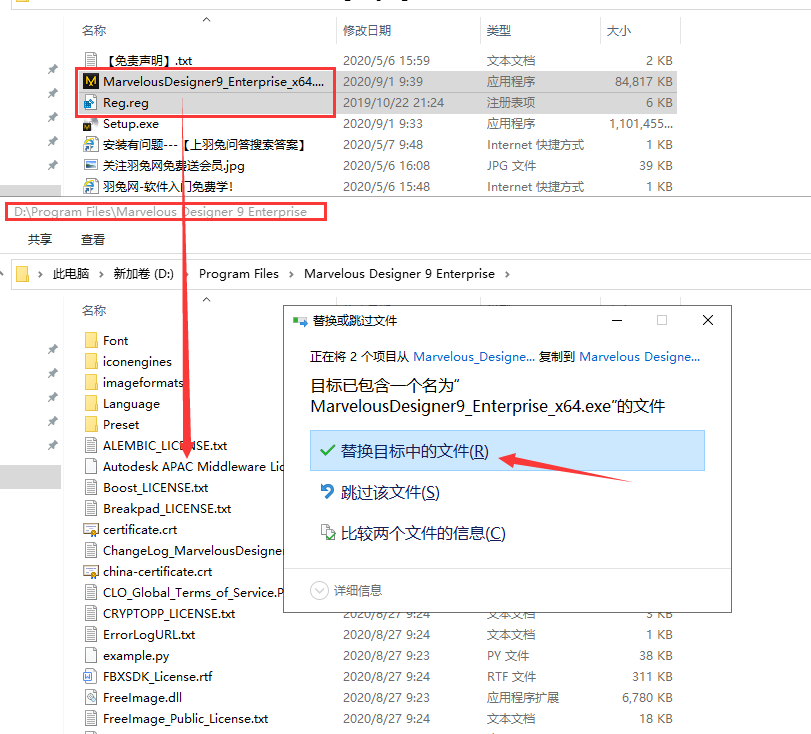Viewport: 811px width, 734px height.
Task: Sort upper file list by 大小 column
Action: tap(619, 31)
